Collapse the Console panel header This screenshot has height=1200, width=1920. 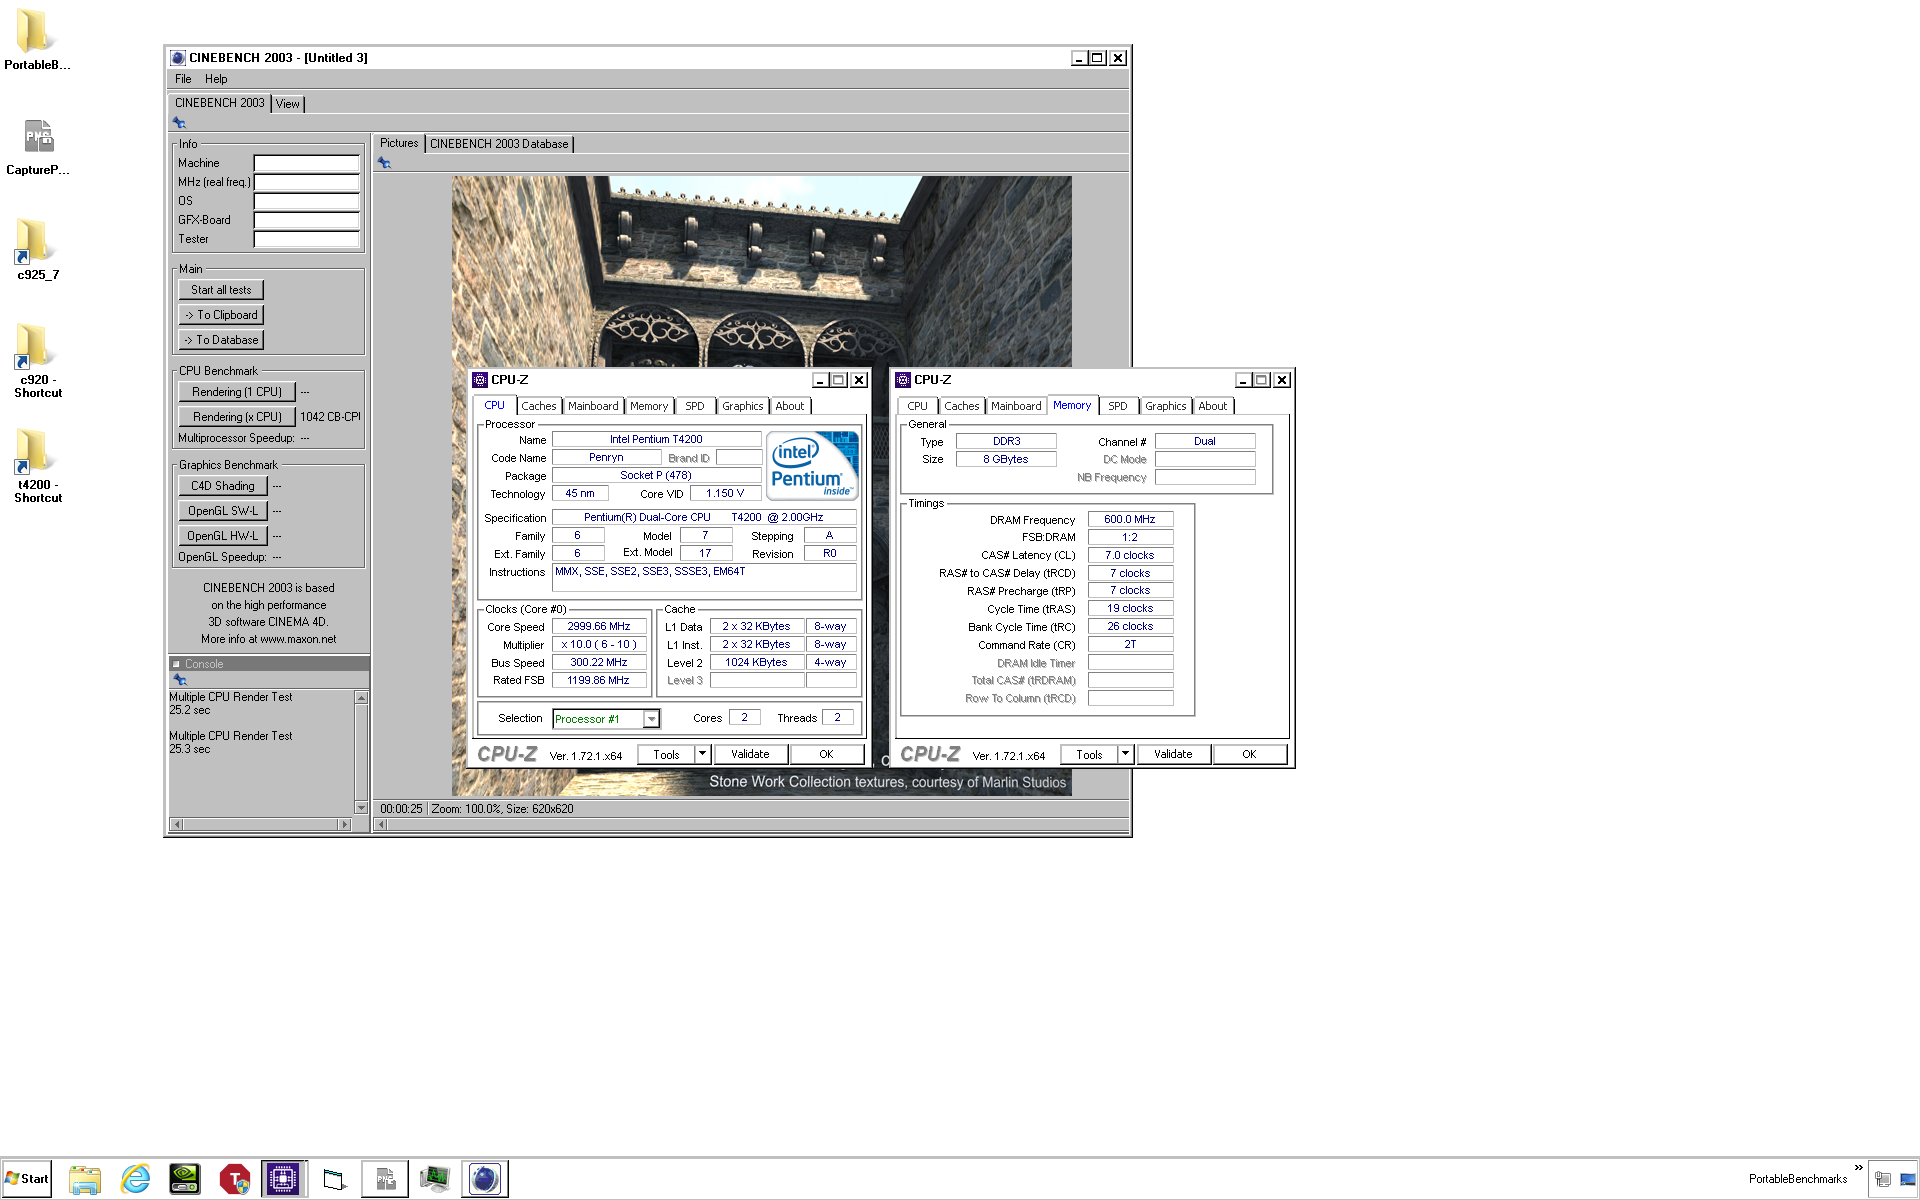click(x=177, y=664)
